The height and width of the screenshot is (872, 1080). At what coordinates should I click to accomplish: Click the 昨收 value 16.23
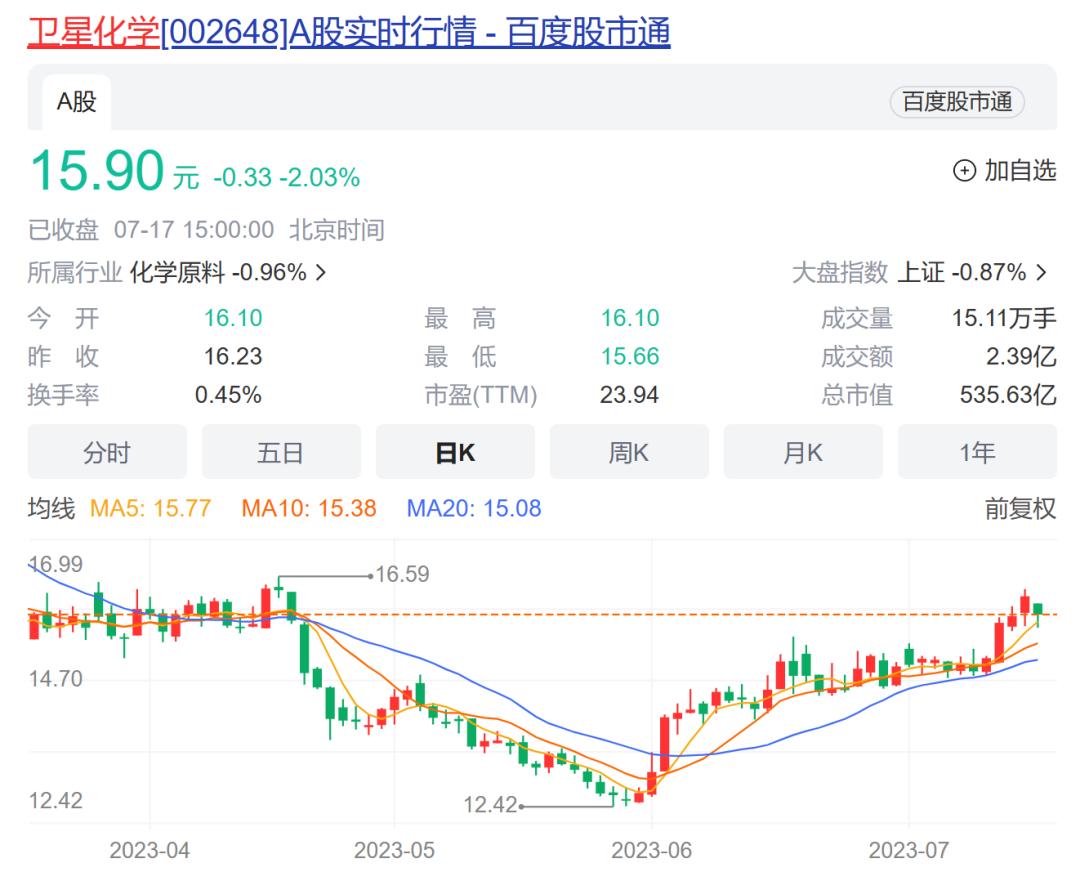233,357
